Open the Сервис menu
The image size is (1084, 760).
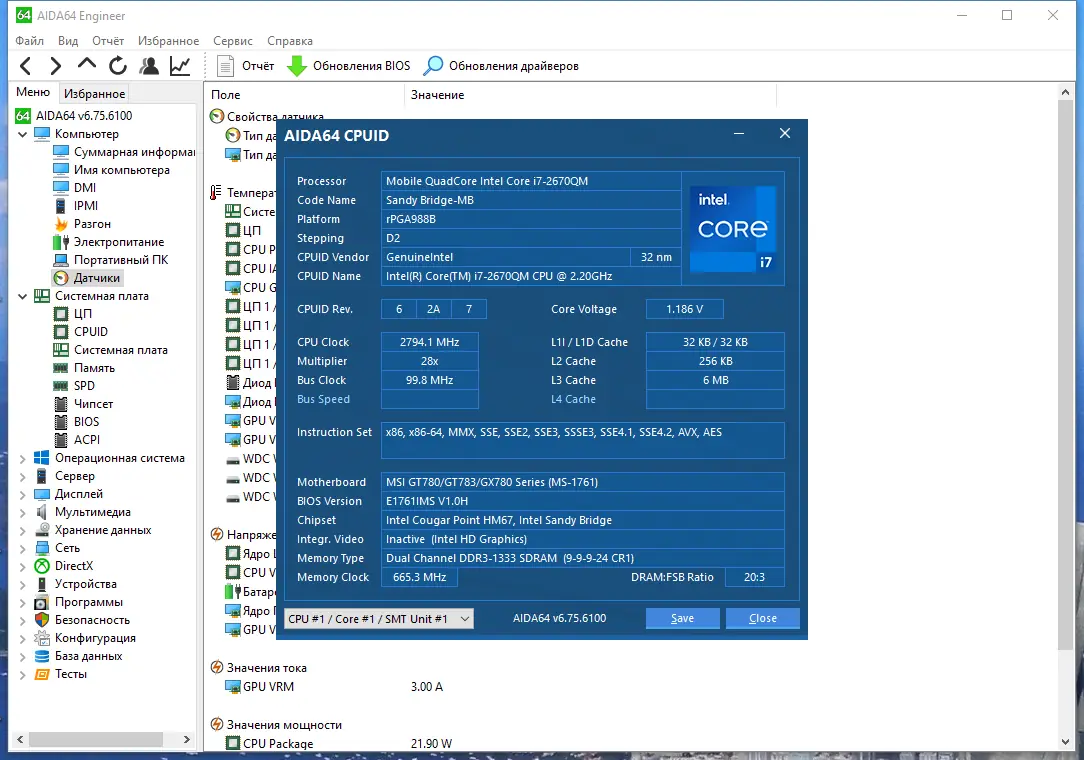point(233,41)
